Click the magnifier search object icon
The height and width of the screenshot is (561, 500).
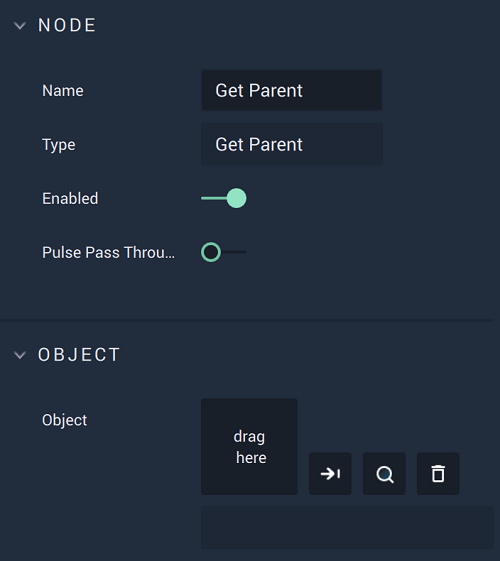[384, 473]
